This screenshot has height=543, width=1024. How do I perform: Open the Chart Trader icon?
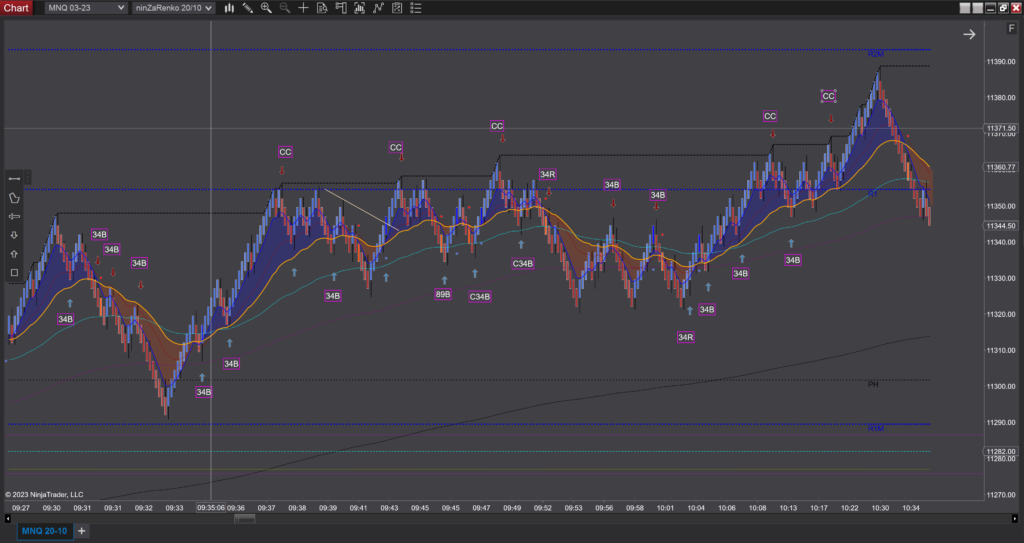click(x=341, y=8)
